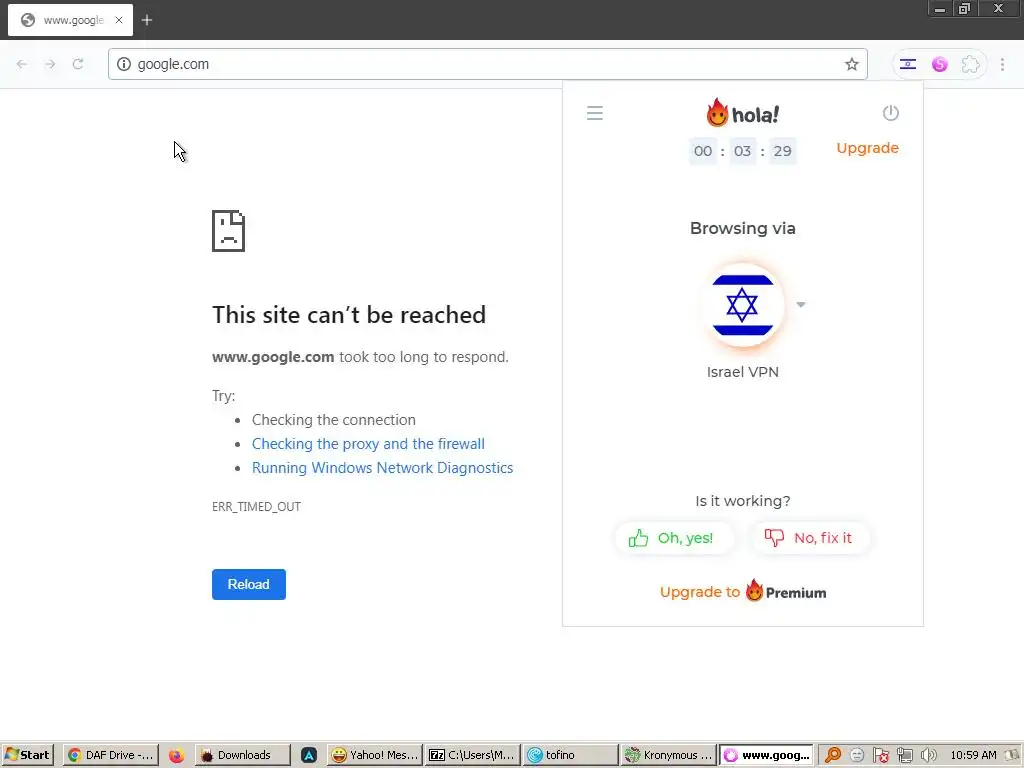This screenshot has height=768, width=1024.
Task: Expand the country selection dropdown arrow
Action: (x=801, y=304)
